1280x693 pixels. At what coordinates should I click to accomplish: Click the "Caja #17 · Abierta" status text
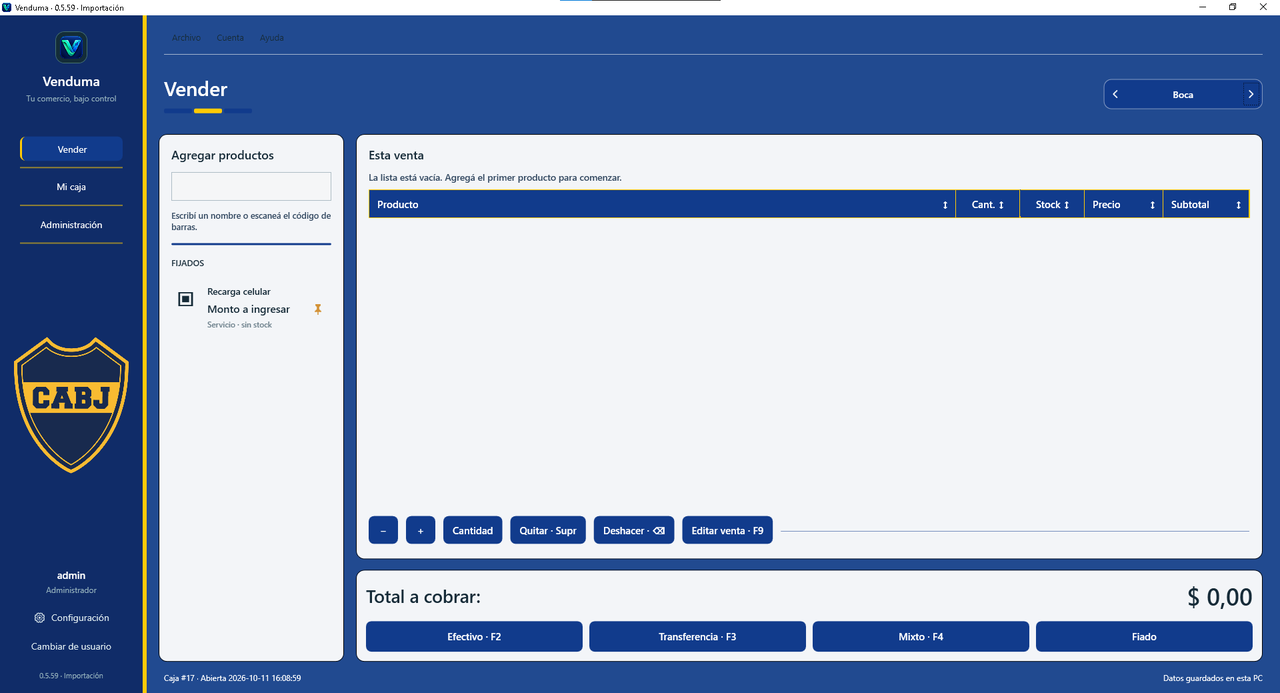pos(232,678)
